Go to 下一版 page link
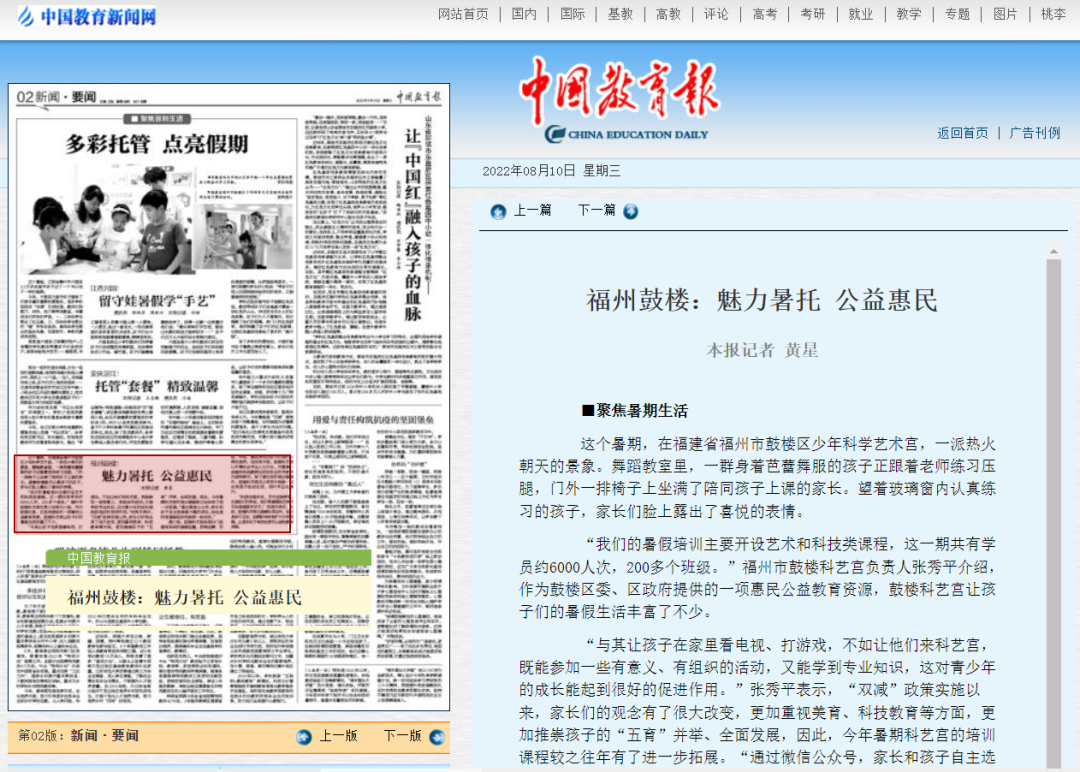The height and width of the screenshot is (772, 1080). [x=402, y=736]
